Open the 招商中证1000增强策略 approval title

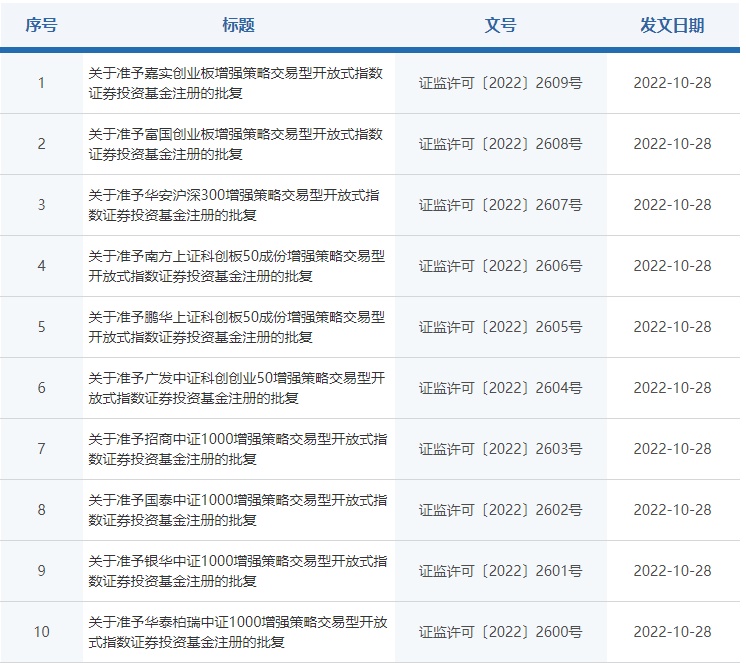point(237,449)
